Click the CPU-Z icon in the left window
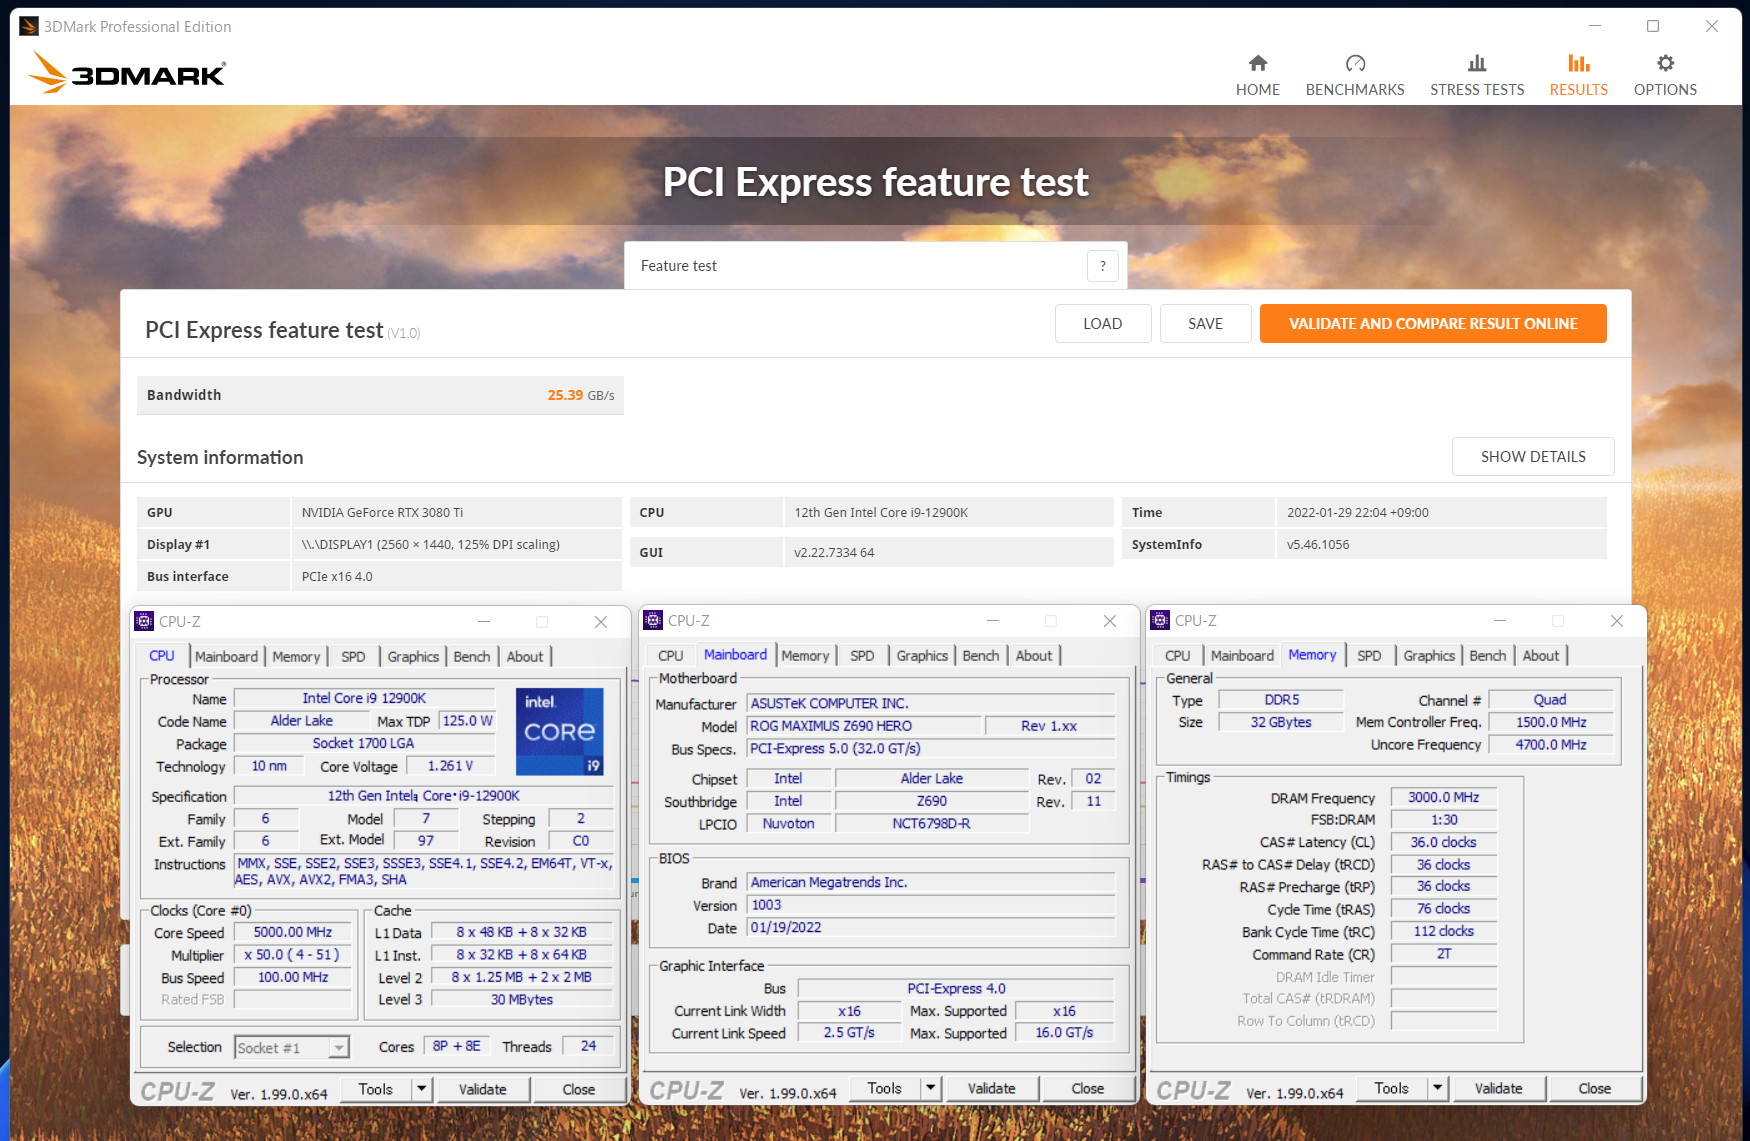This screenshot has height=1141, width=1750. pos(144,621)
